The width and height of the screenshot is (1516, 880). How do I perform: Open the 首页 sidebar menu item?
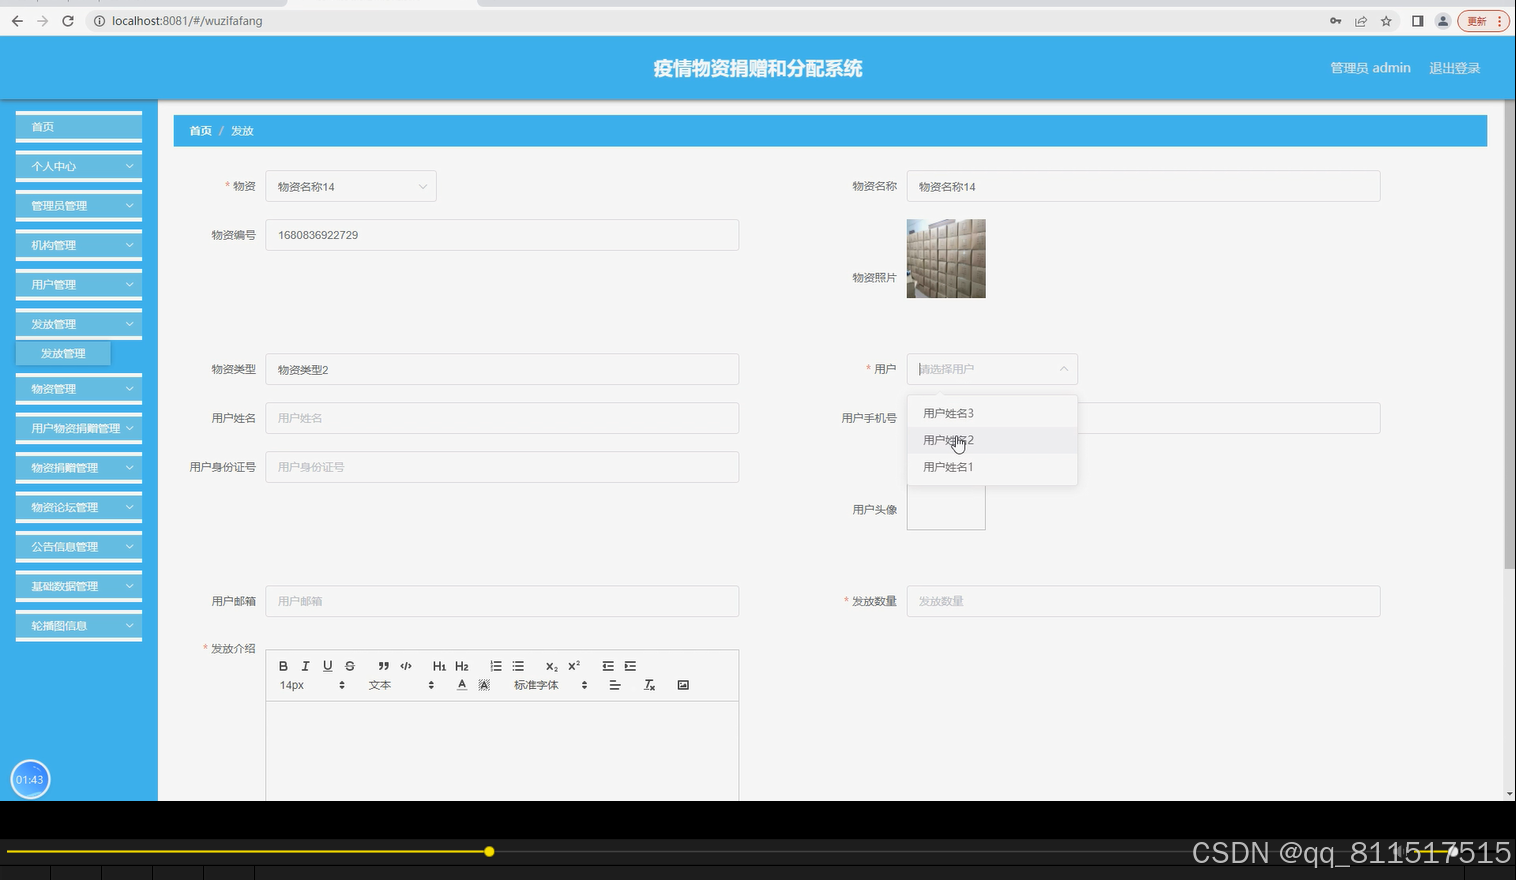coord(79,127)
